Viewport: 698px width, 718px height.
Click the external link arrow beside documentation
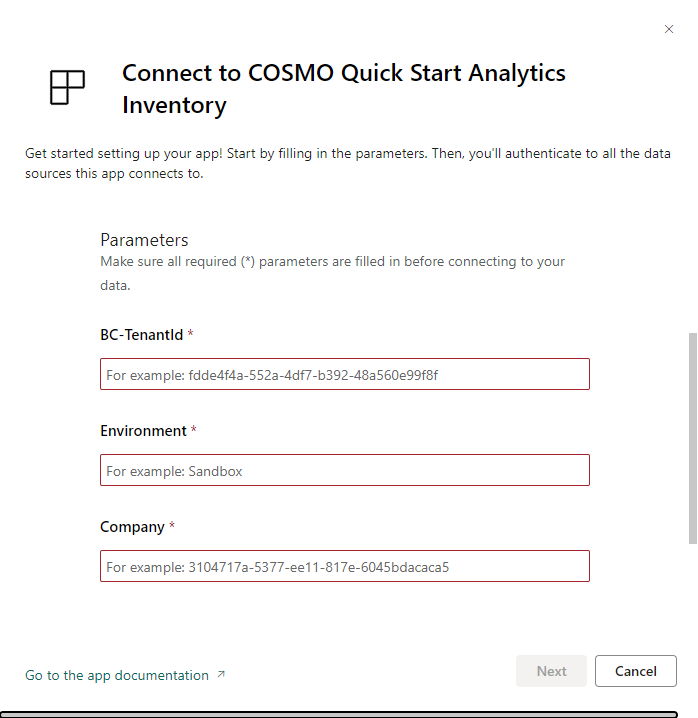[x=221, y=675]
